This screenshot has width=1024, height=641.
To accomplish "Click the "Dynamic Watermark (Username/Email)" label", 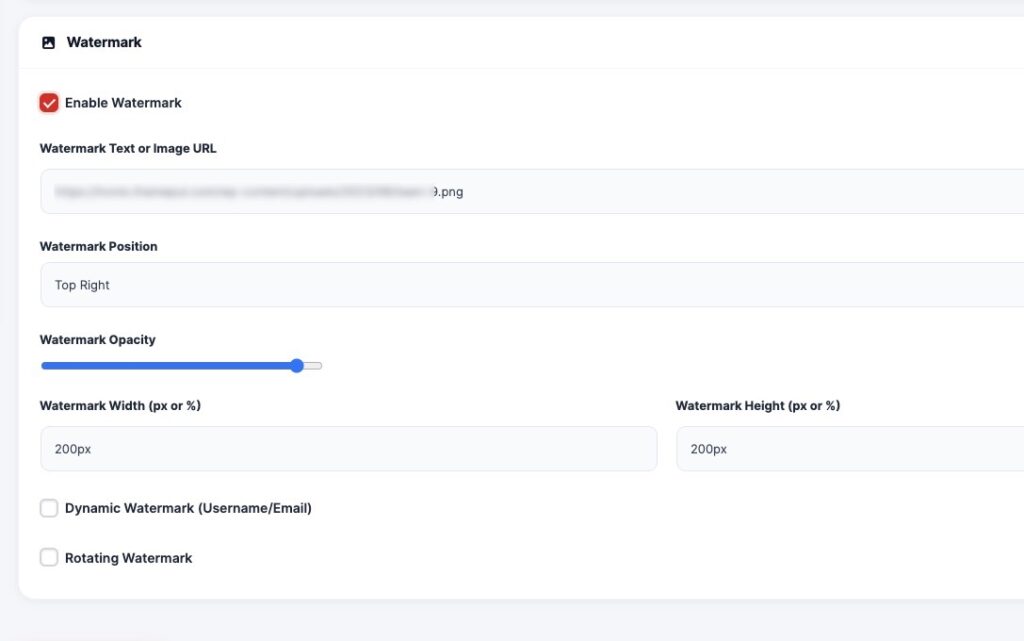I will click(x=188, y=509).
